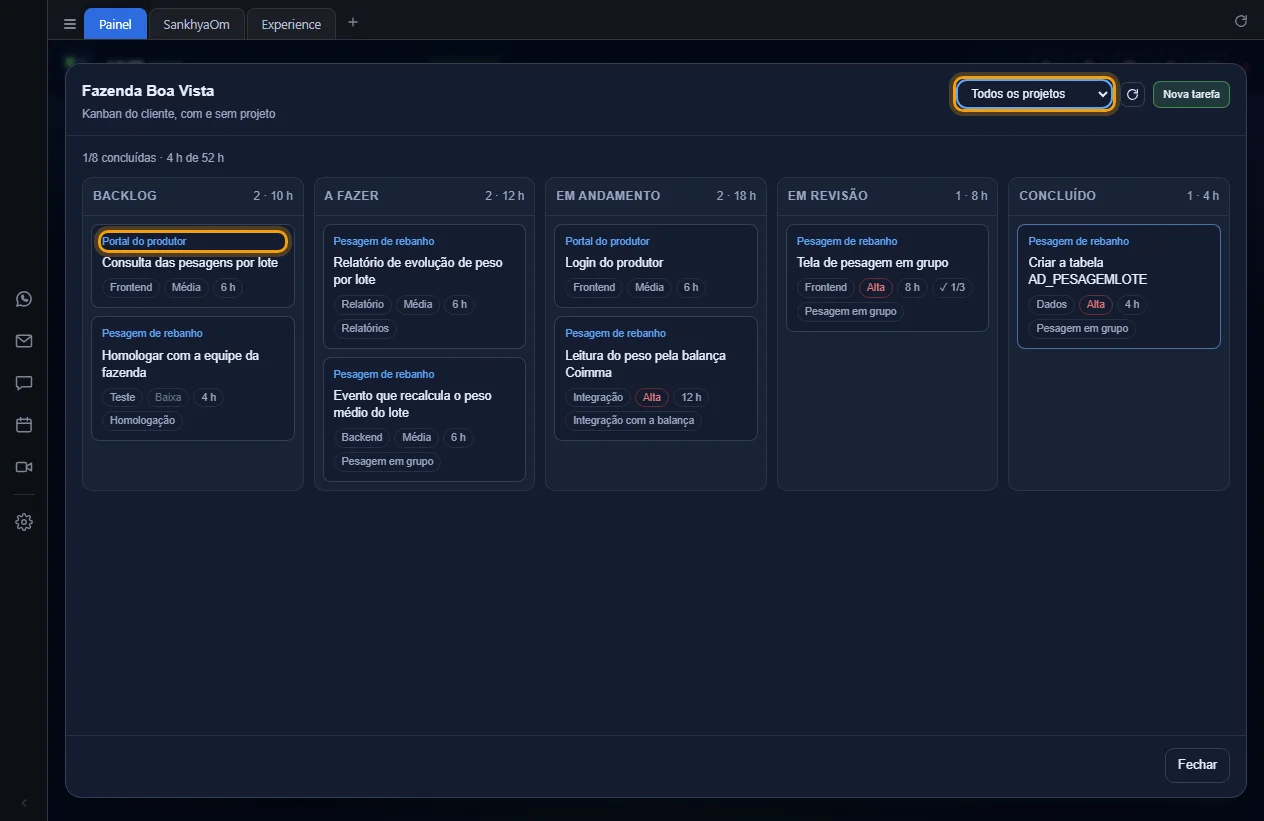1264x821 pixels.
Task: Open settings gear icon in sidebar
Action: click(24, 522)
